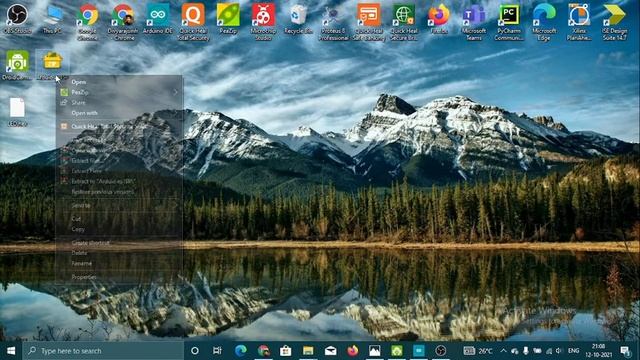This screenshot has width=640, height=360.
Task: Open the notification Action Center icon
Action: click(625, 351)
